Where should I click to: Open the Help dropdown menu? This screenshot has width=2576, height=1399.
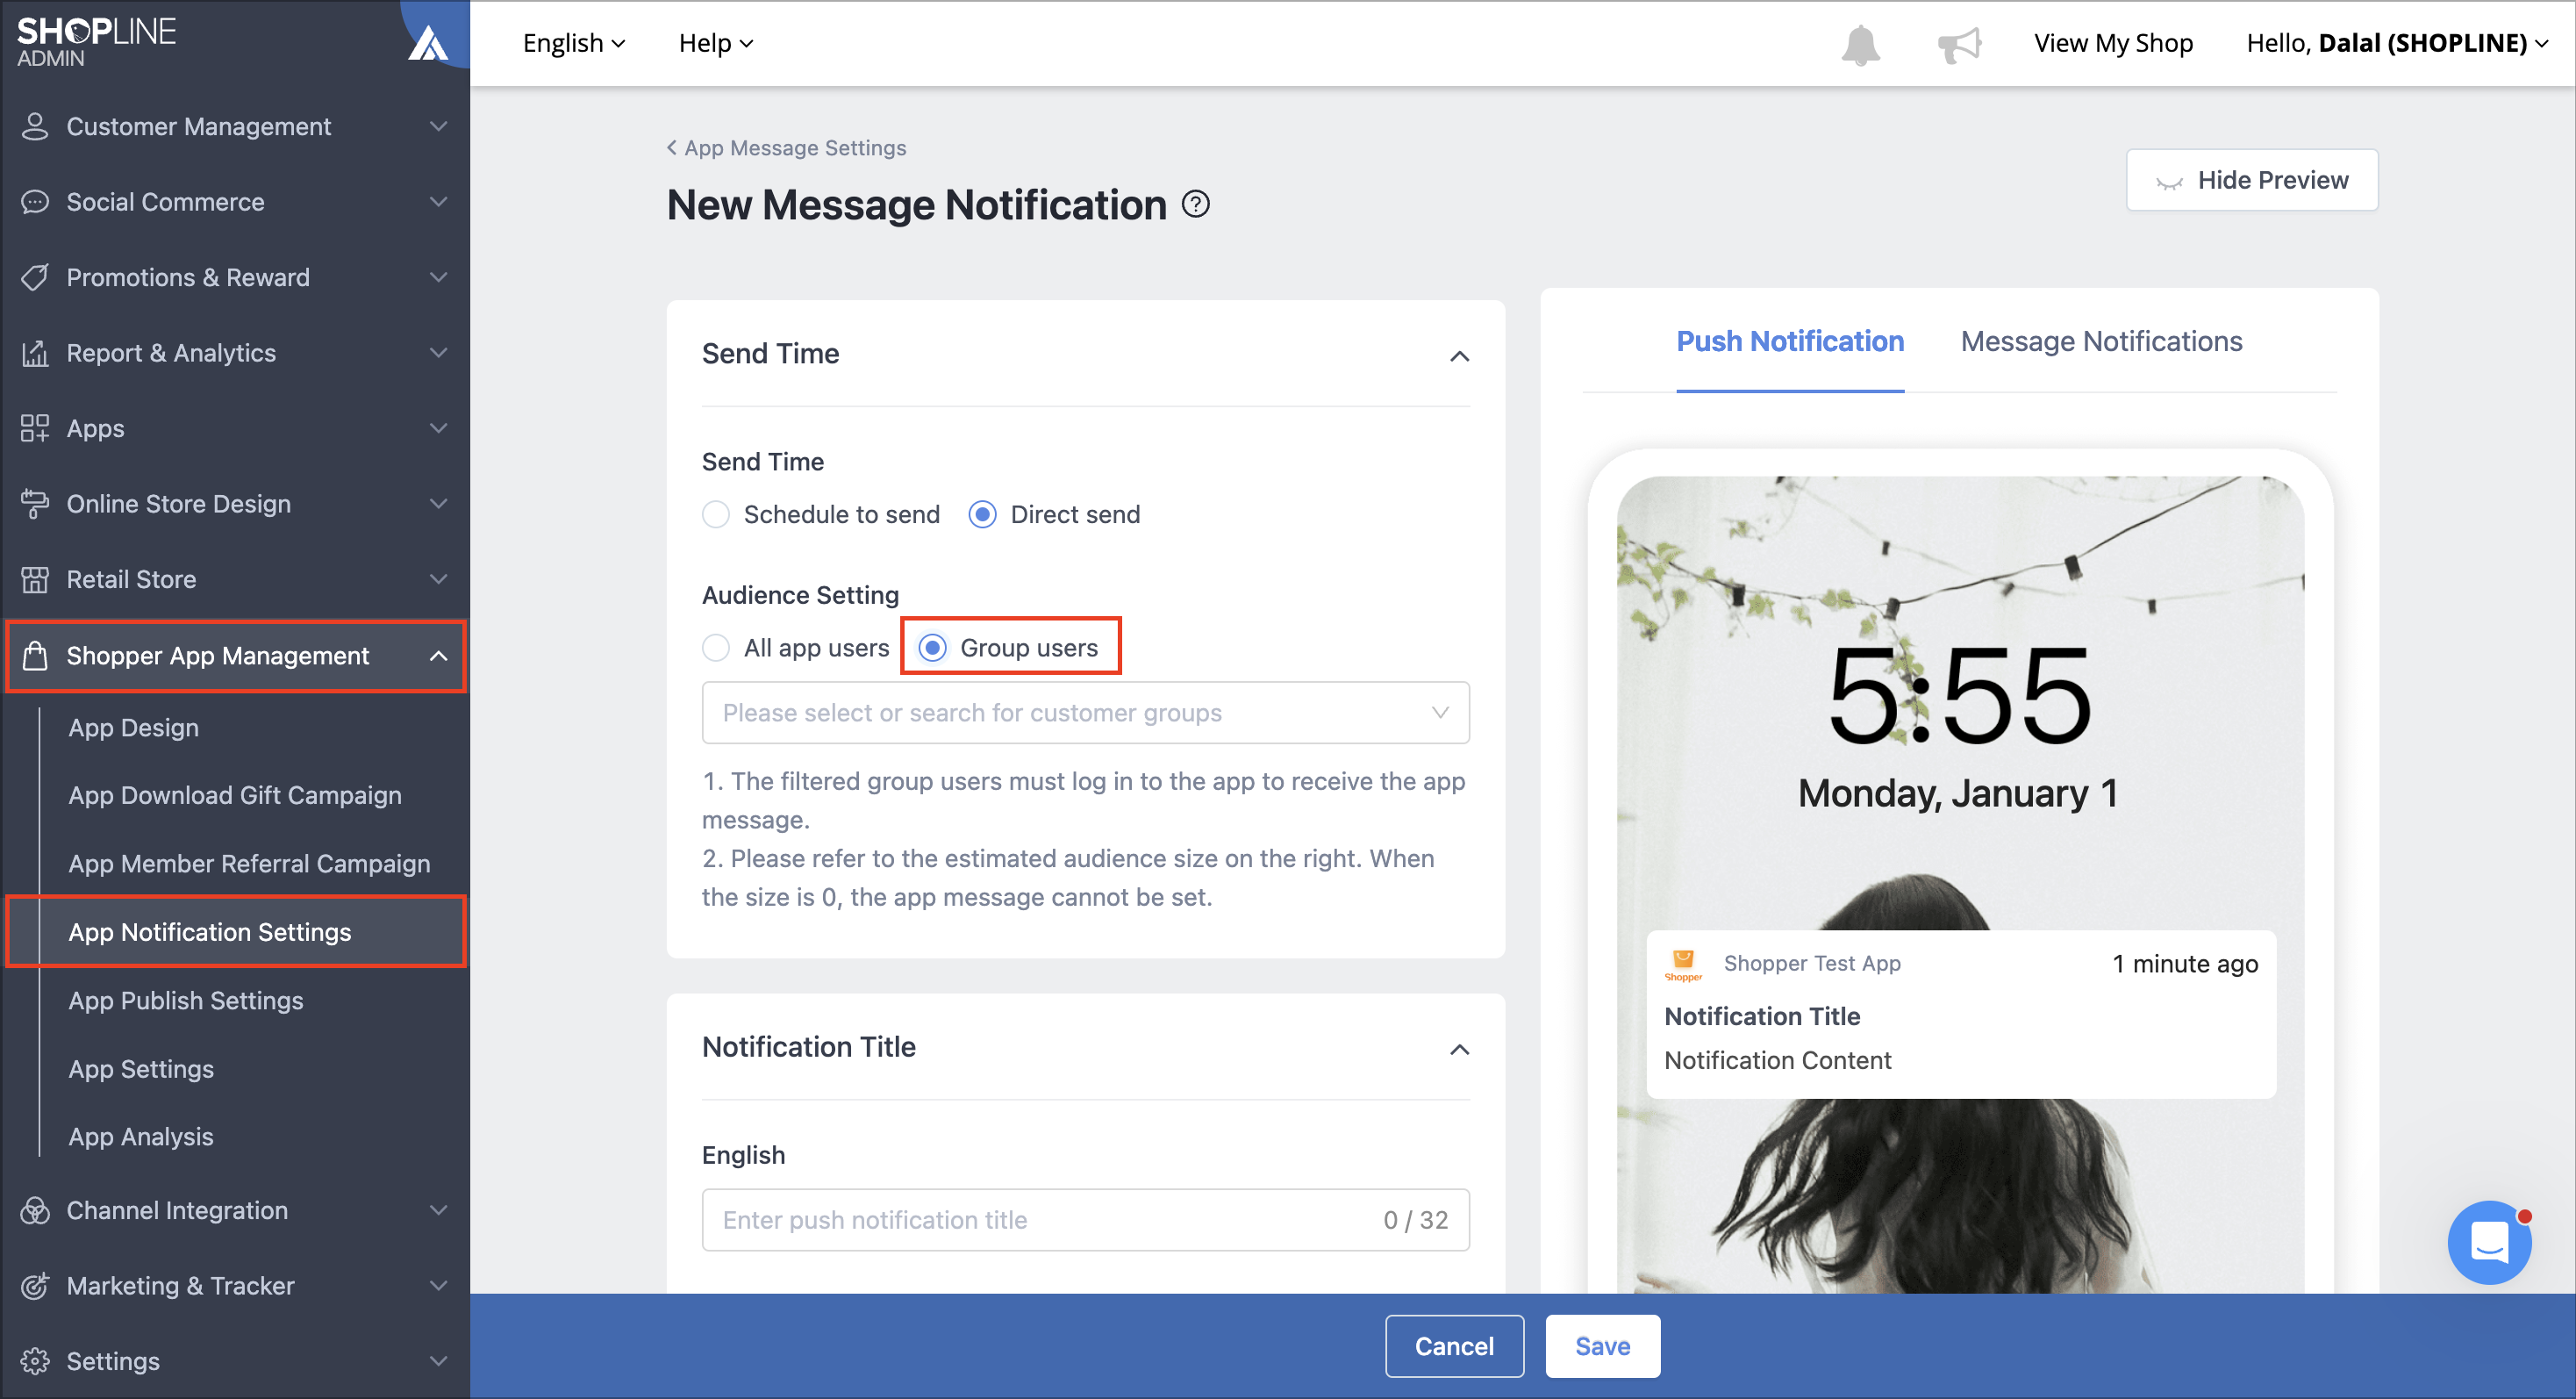716,43
